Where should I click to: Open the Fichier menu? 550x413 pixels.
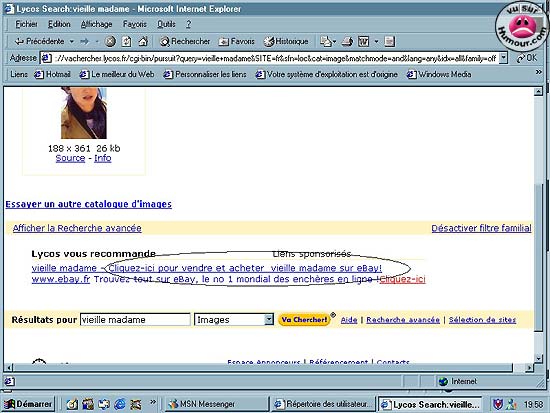pyautogui.click(x=26, y=24)
